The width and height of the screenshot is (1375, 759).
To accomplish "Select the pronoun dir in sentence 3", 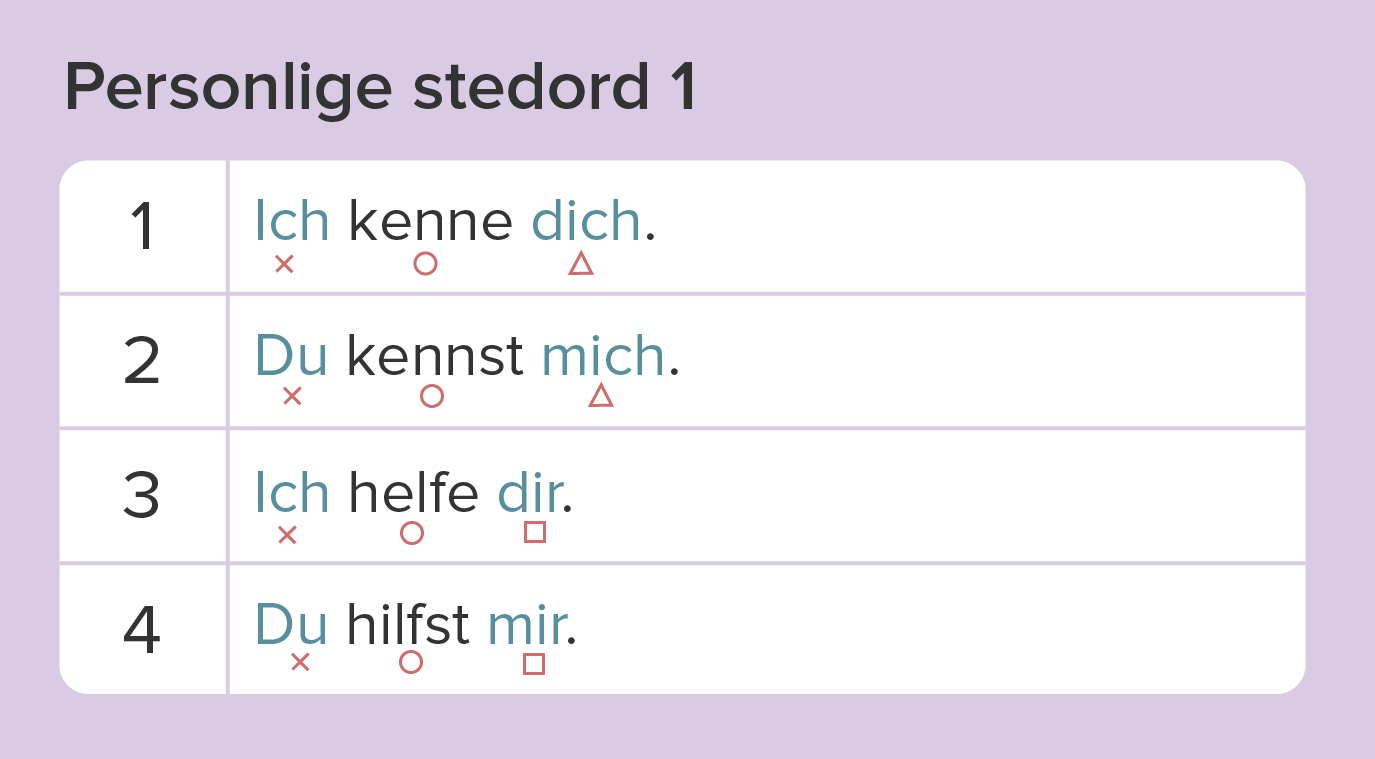I will click(x=530, y=493).
